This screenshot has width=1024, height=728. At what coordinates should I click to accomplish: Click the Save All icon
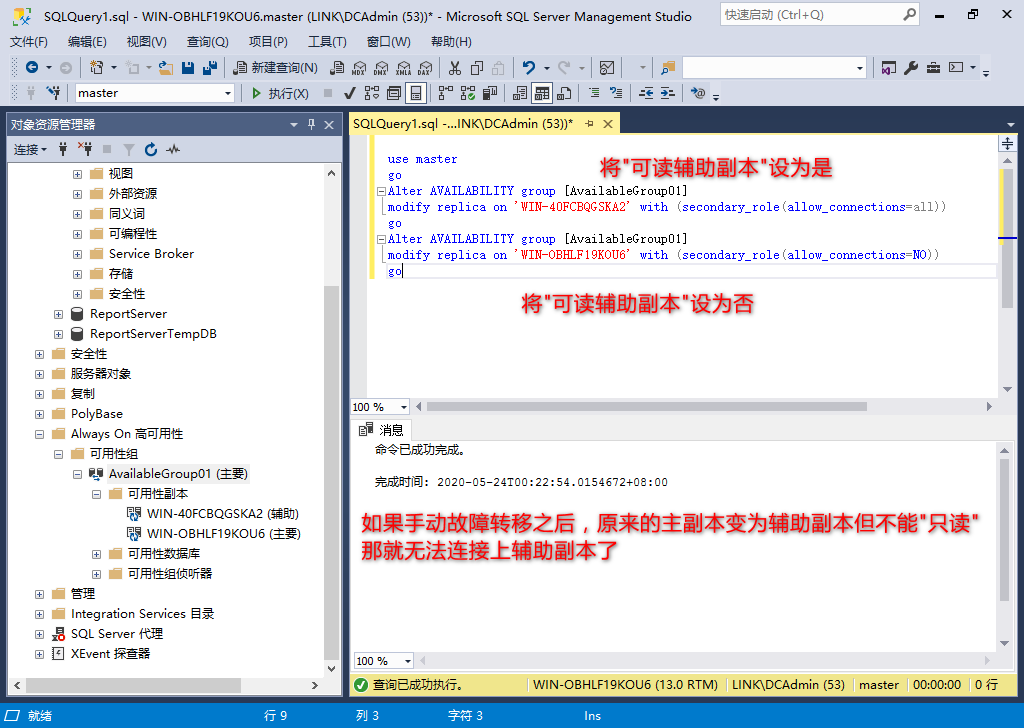(210, 67)
